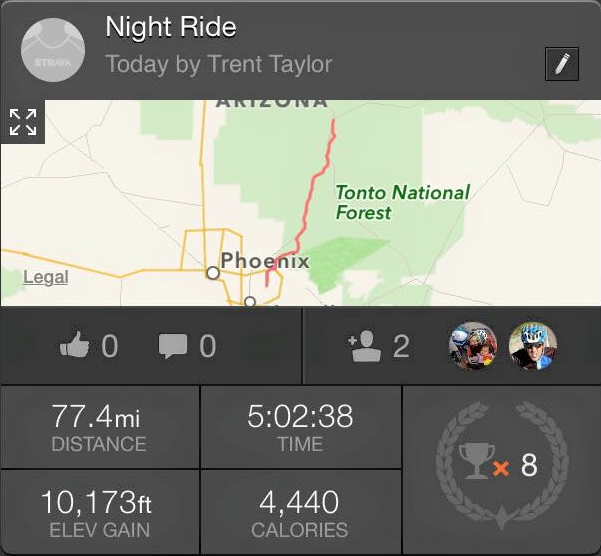
Task: Click Tonto National Forest map label
Action: click(x=402, y=202)
